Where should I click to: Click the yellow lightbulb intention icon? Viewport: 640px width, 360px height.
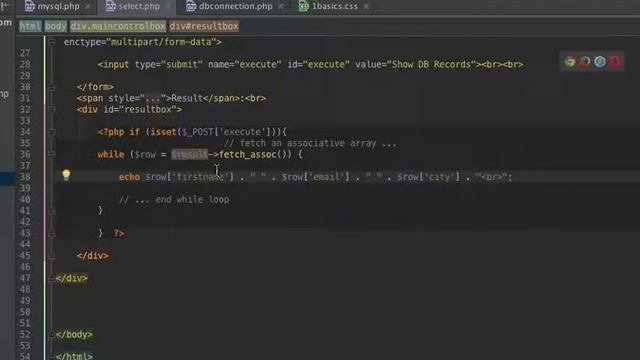66,175
